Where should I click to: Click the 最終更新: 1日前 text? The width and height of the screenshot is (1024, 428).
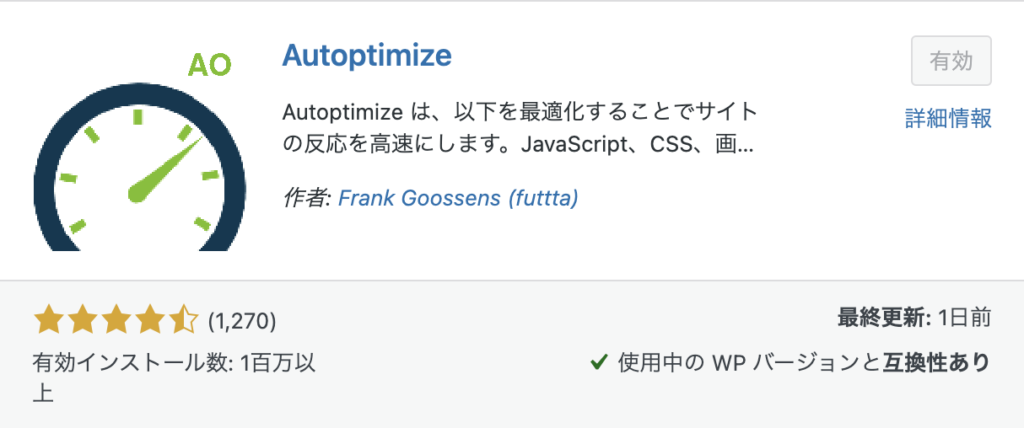(x=914, y=320)
